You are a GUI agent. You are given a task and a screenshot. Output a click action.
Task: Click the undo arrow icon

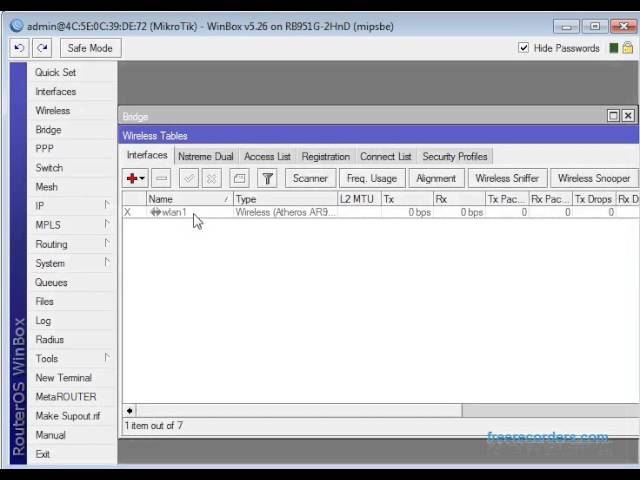pyautogui.click(x=19, y=48)
